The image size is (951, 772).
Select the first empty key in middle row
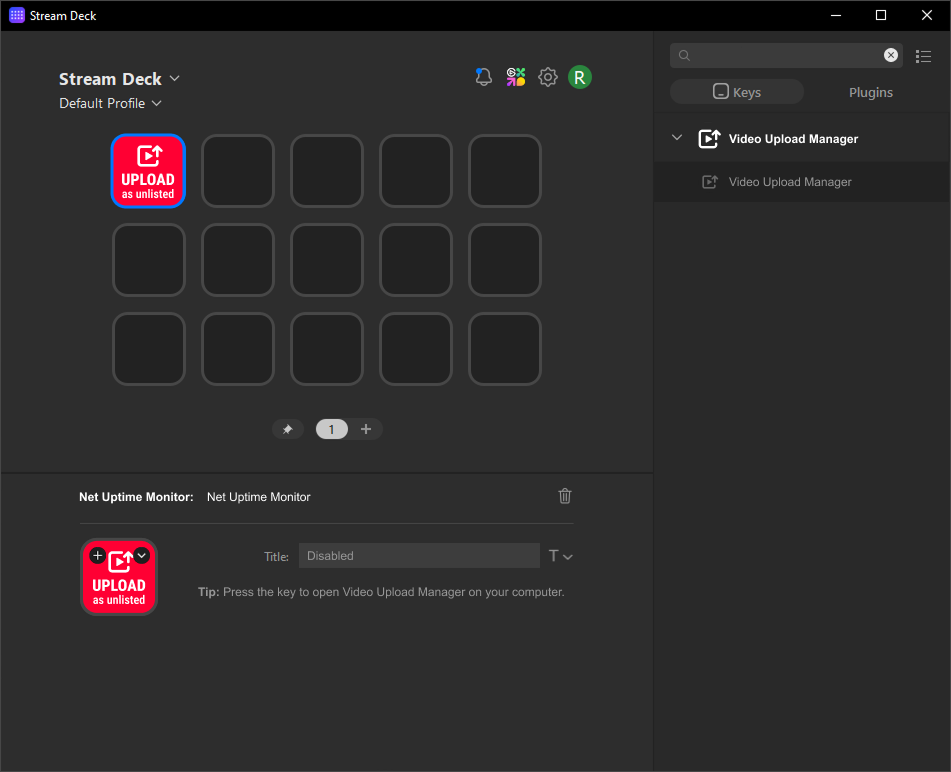click(149, 260)
